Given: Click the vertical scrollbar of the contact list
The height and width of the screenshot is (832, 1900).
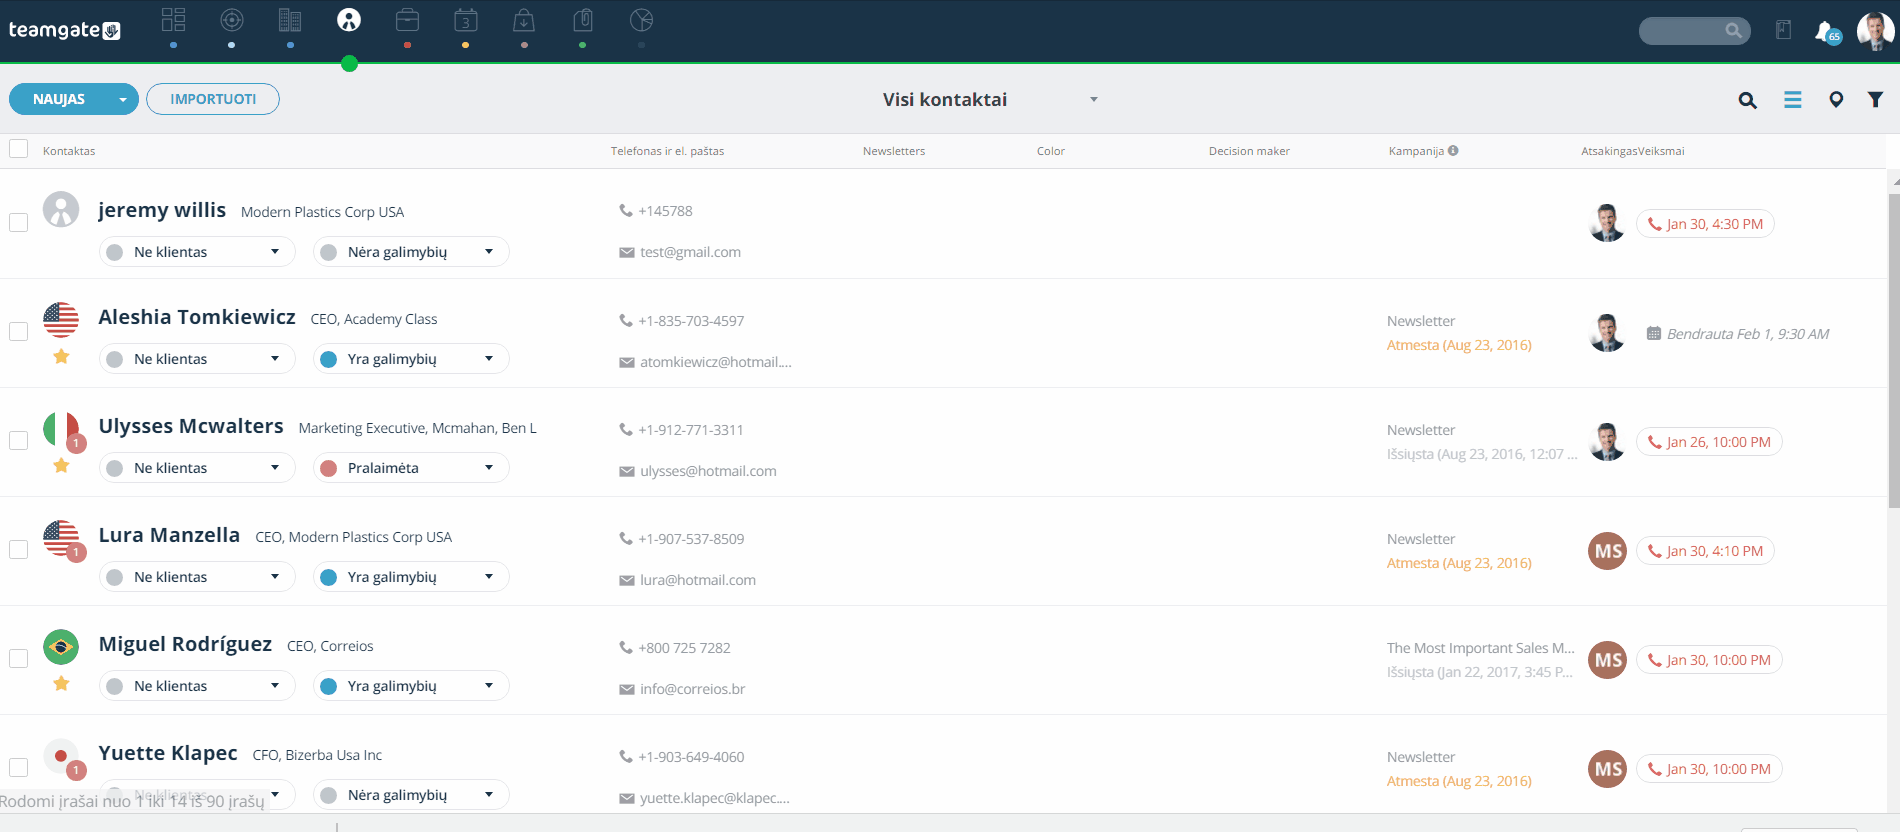Looking at the screenshot, I should (1894, 350).
